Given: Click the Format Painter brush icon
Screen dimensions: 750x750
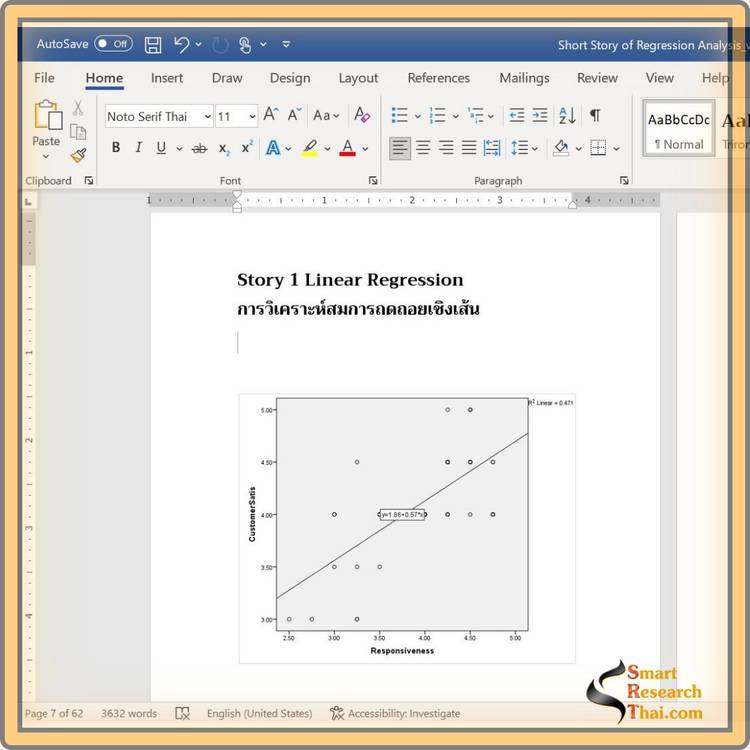Looking at the screenshot, I should (78, 155).
